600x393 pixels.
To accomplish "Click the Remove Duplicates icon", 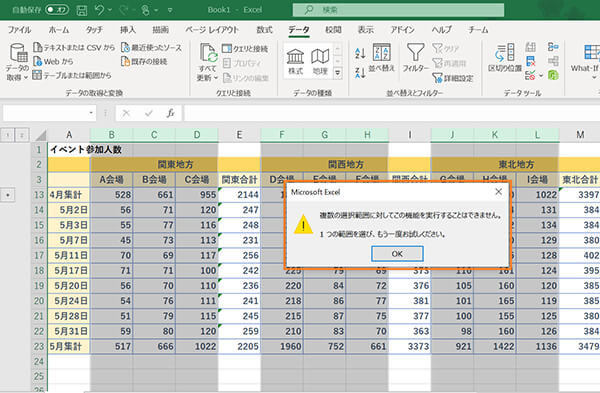I will 530,61.
